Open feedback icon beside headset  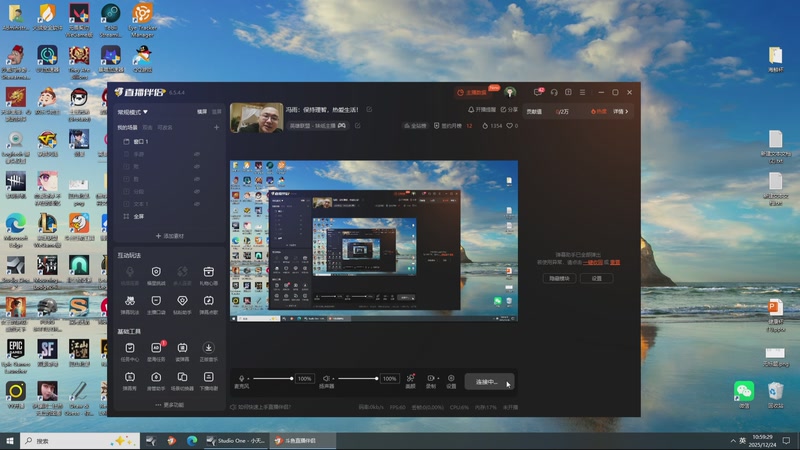click(568, 92)
